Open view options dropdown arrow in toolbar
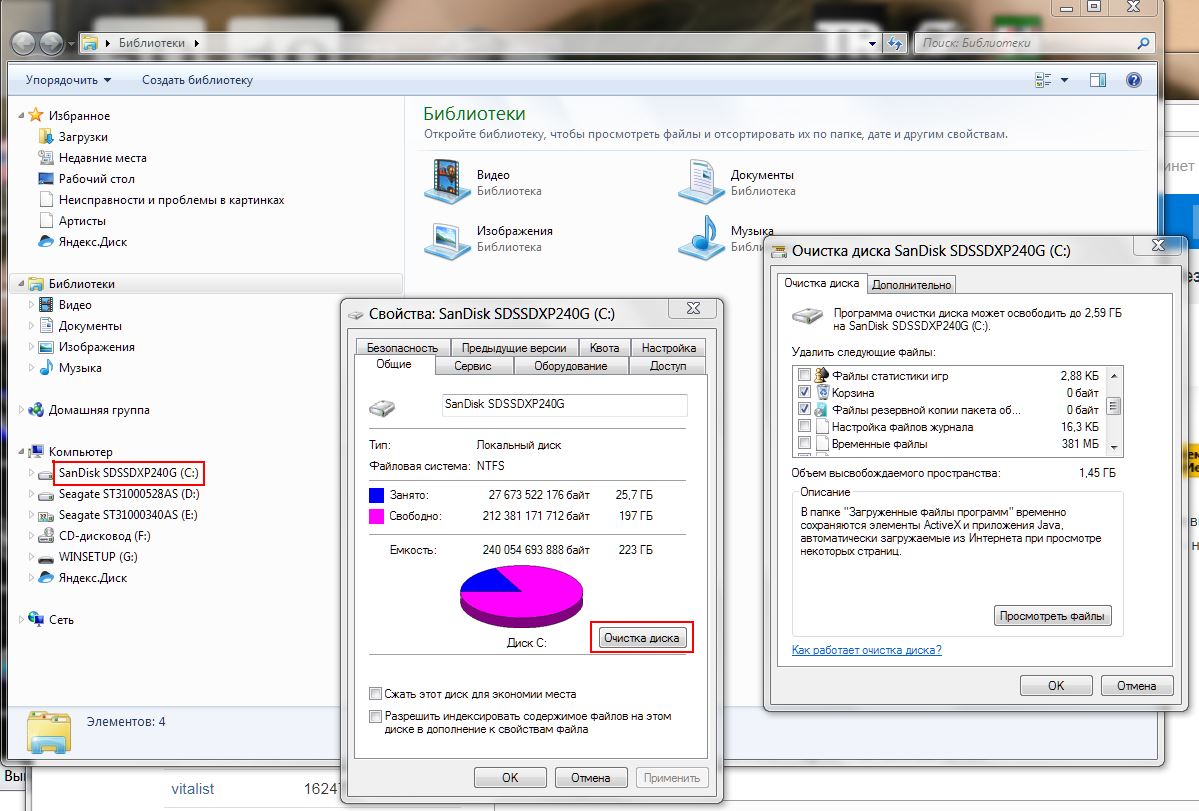 pos(1064,79)
